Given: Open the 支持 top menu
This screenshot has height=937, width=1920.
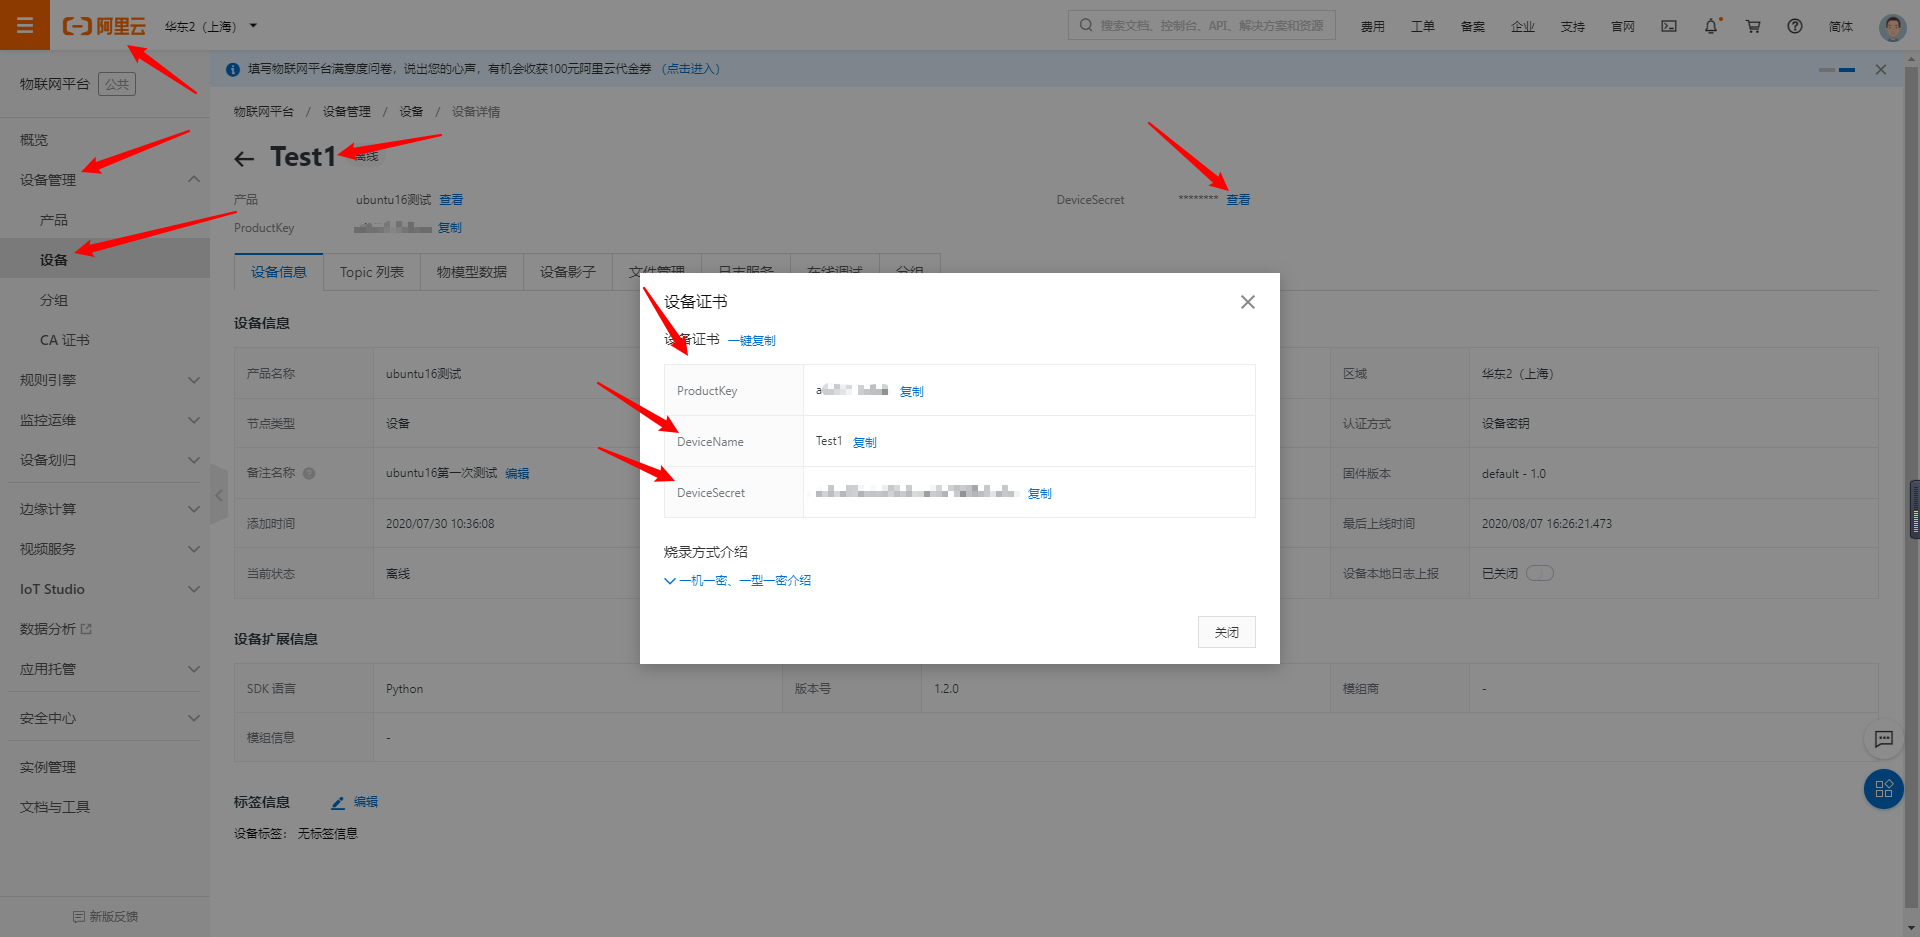Looking at the screenshot, I should pos(1573,27).
